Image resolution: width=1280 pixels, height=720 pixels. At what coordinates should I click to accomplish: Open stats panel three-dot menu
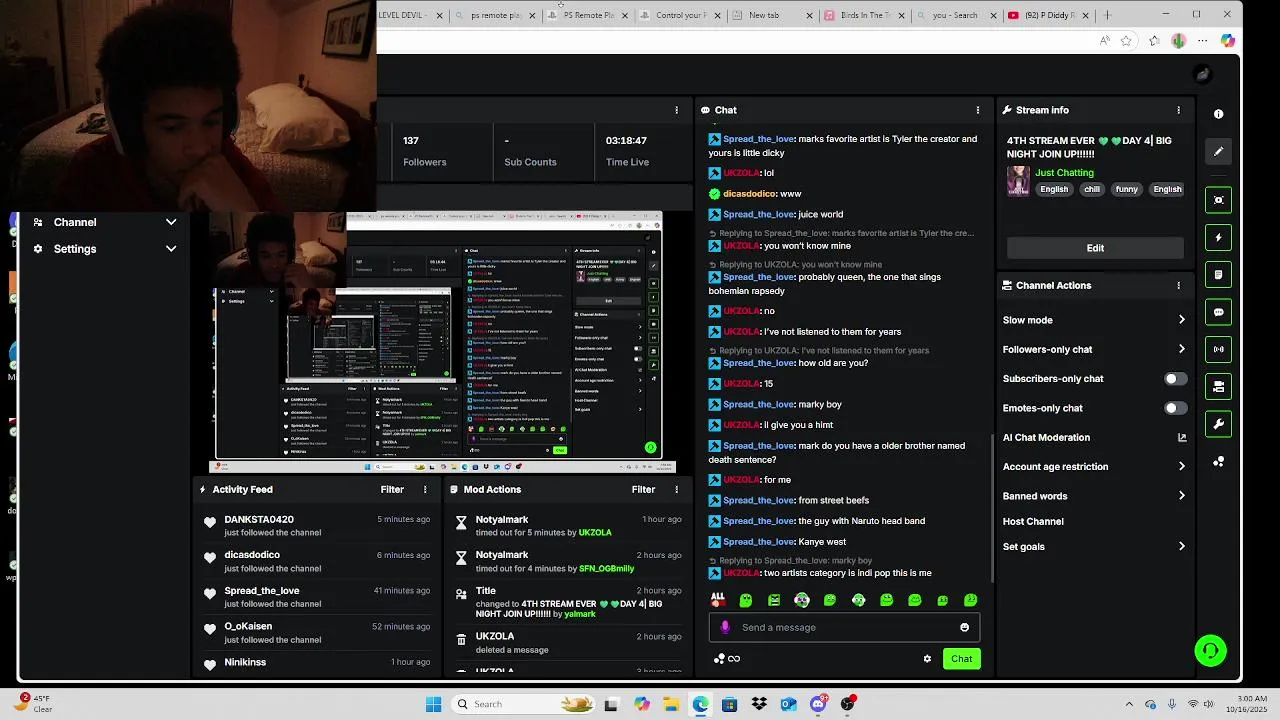click(x=677, y=110)
